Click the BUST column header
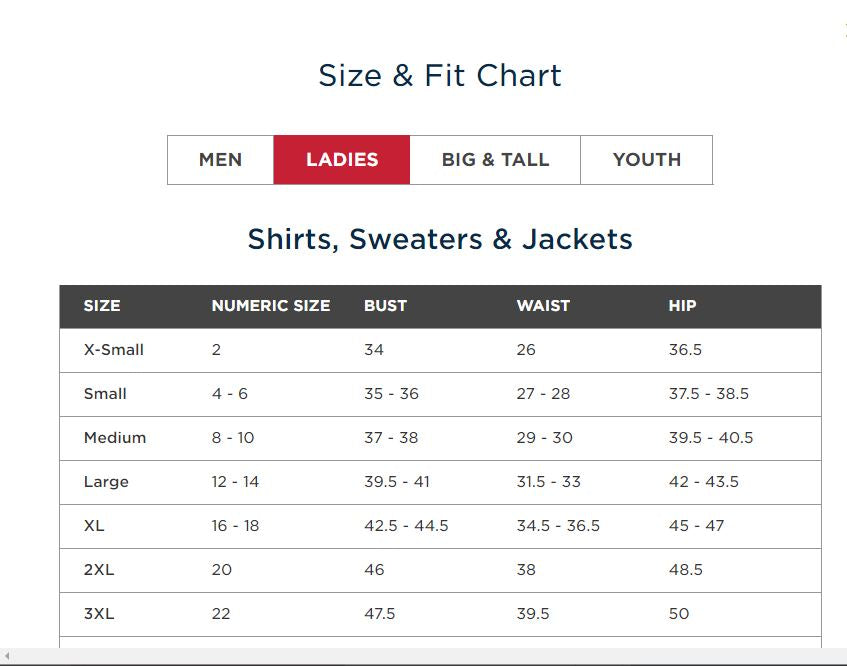847x666 pixels. pos(385,306)
